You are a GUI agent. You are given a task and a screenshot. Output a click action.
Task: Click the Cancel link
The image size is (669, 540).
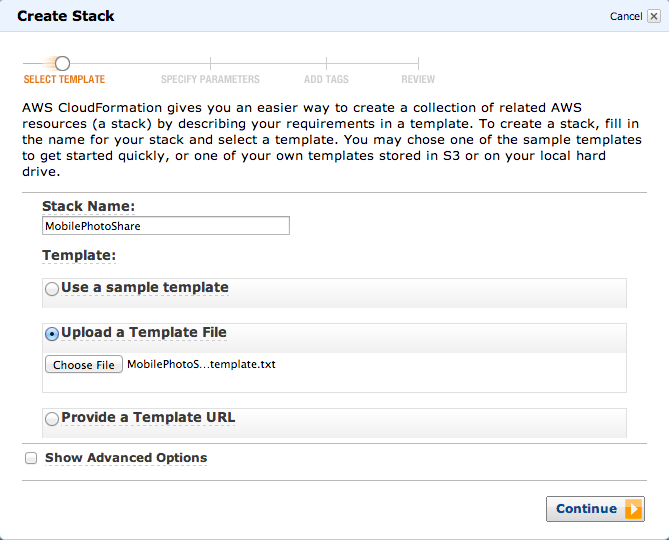tap(626, 16)
